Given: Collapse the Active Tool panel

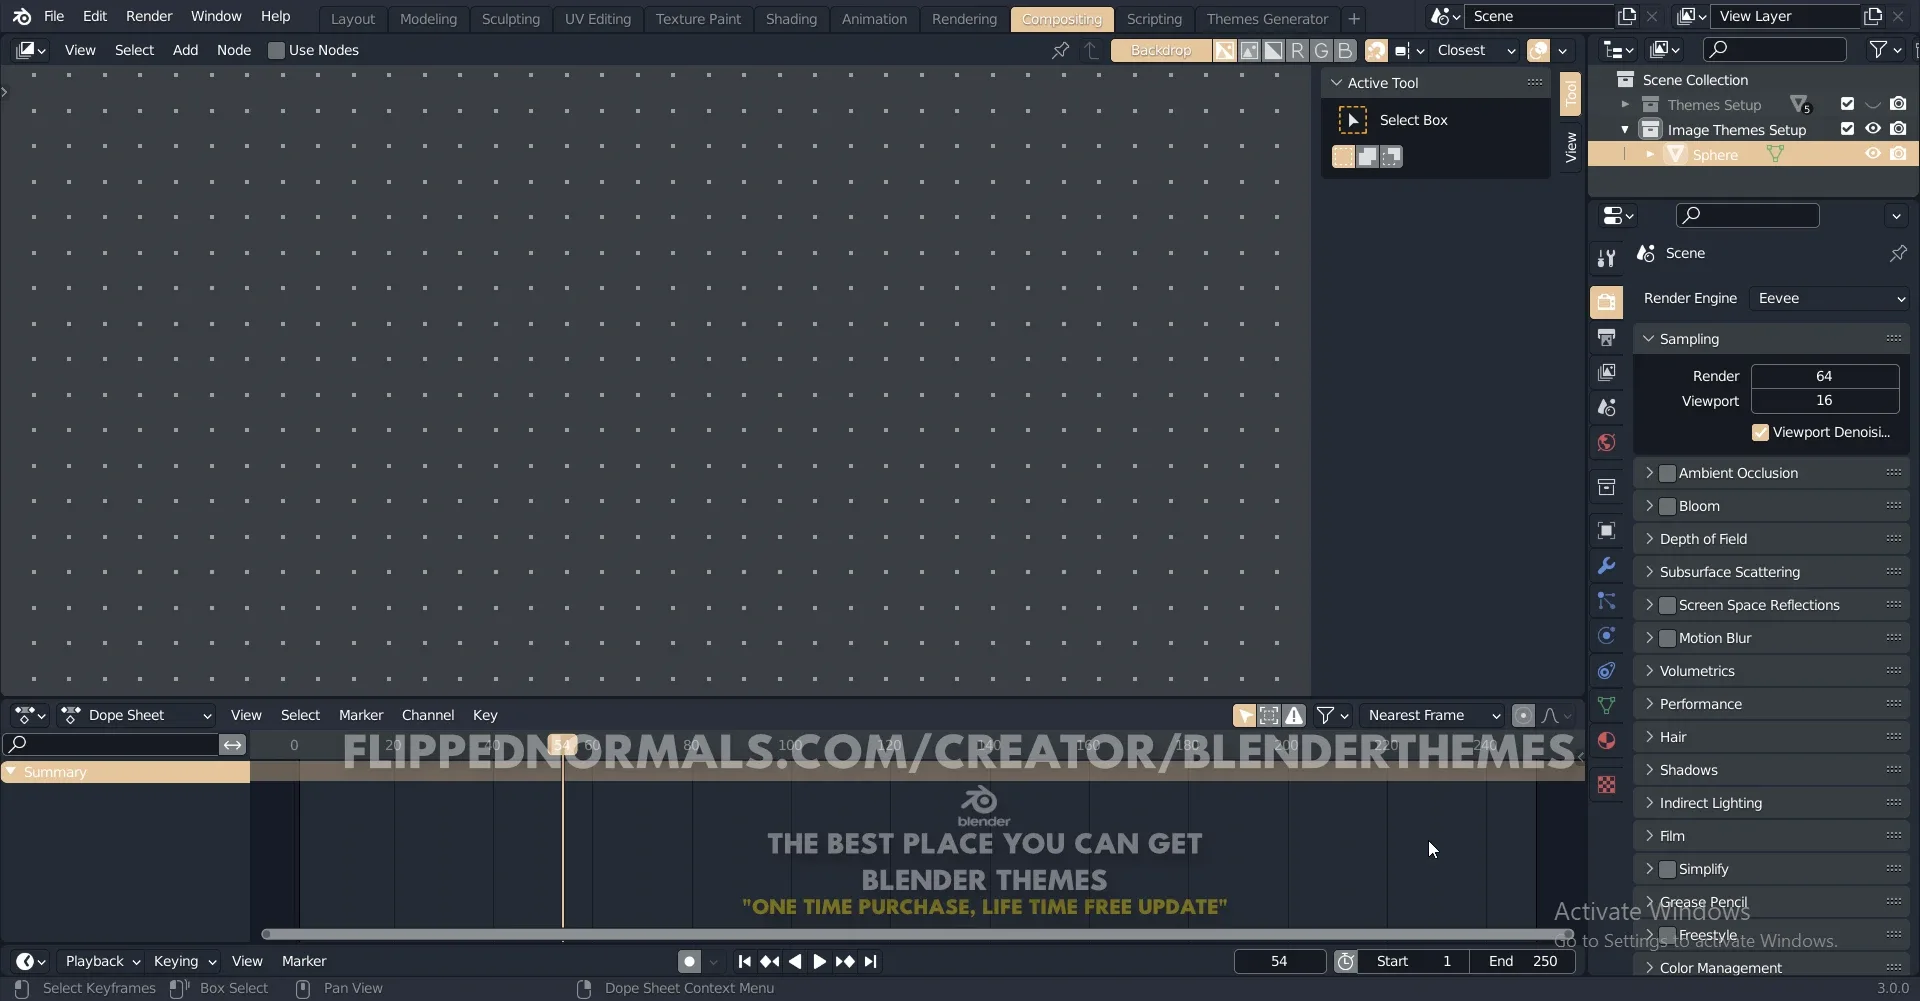Looking at the screenshot, I should click(x=1336, y=83).
